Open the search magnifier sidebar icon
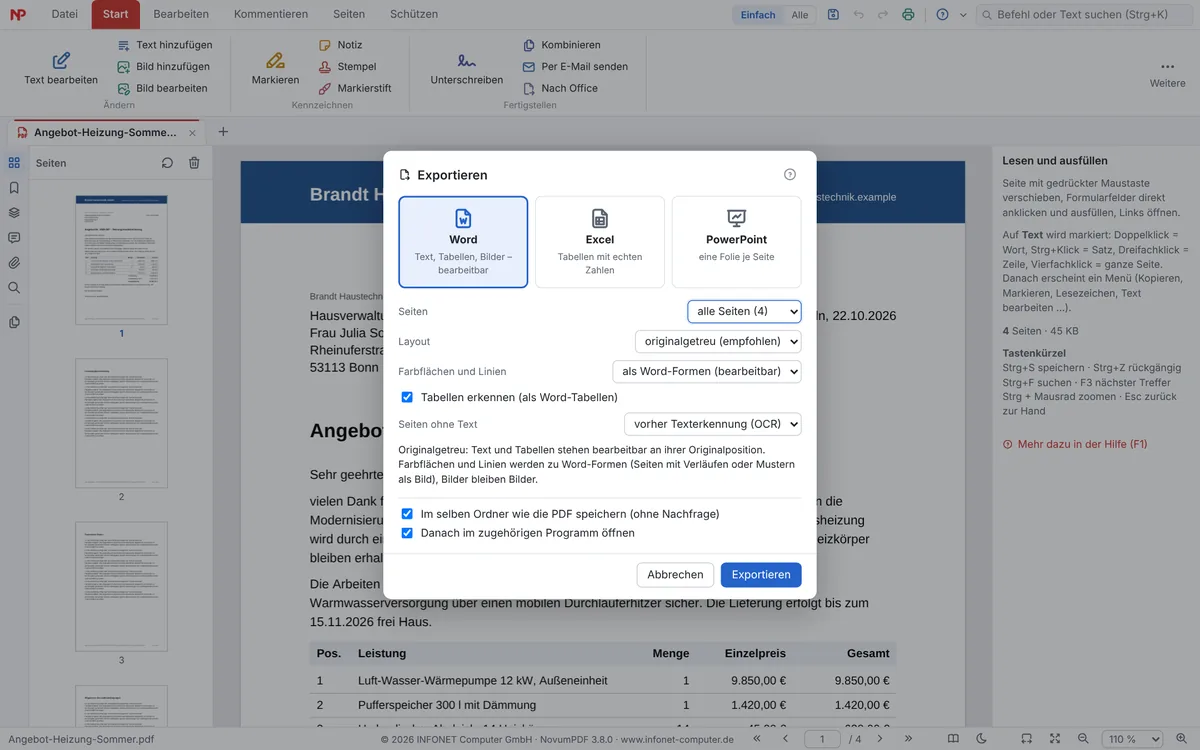 tap(14, 288)
